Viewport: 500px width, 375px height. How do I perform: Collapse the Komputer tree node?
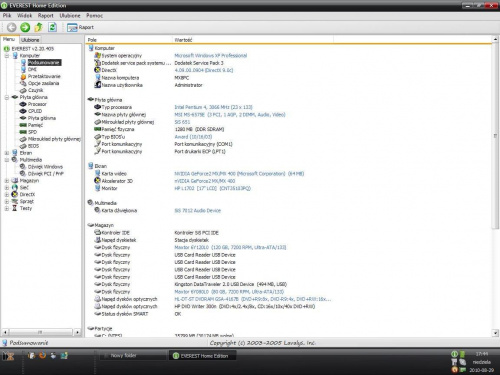point(7,56)
